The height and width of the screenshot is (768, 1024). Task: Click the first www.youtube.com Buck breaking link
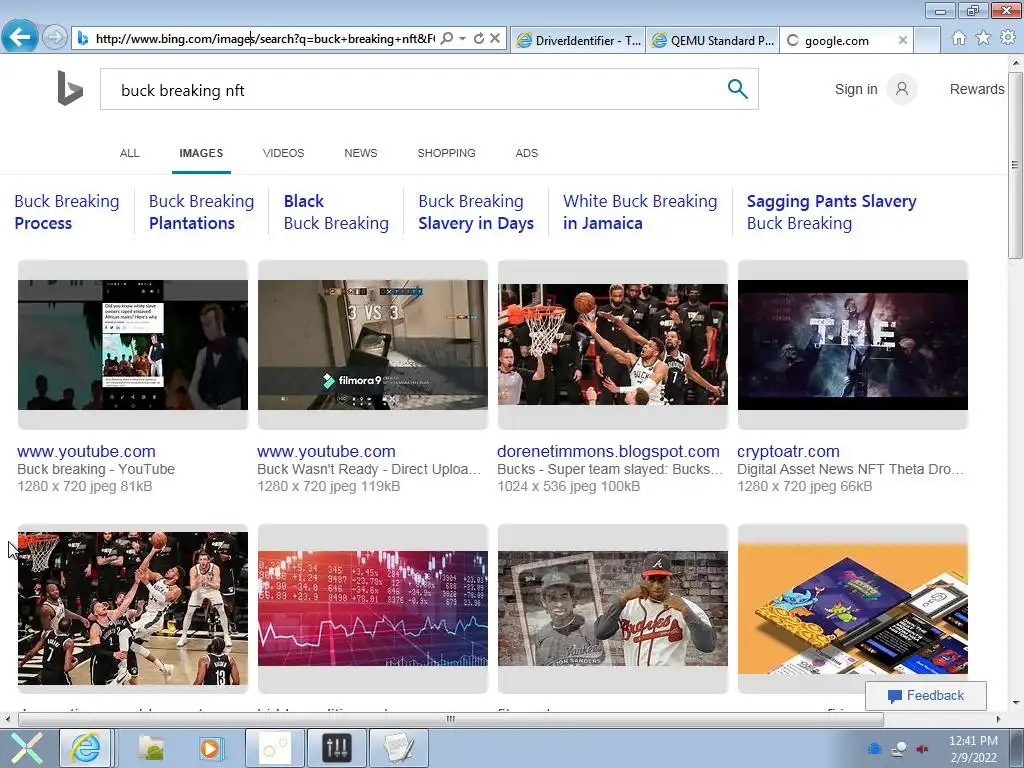tap(86, 451)
